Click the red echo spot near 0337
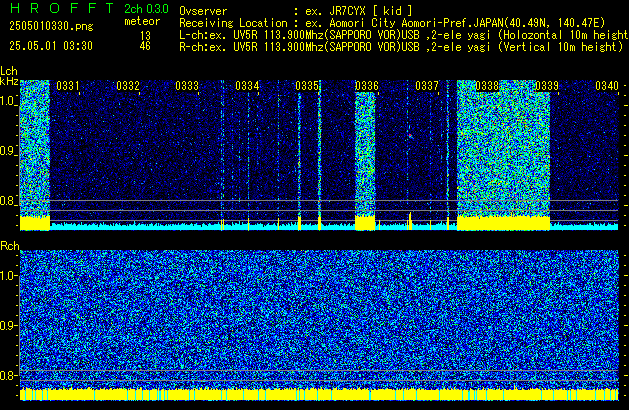Viewport: 629px width, 410px height. (x=410, y=136)
